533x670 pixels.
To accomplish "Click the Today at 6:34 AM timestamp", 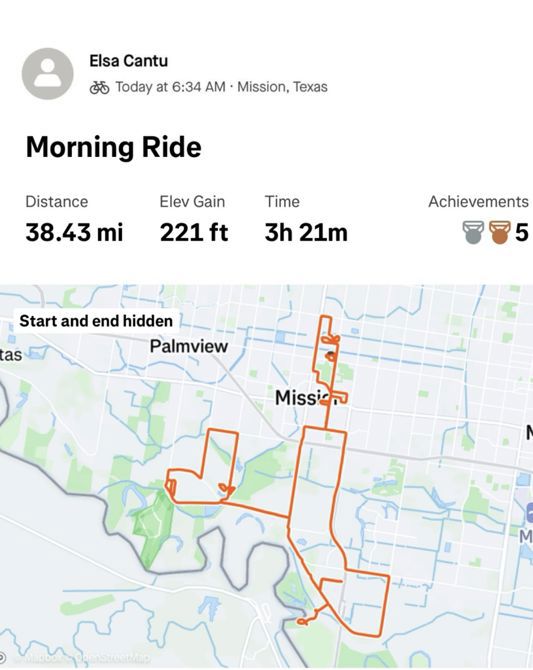I will click(x=170, y=87).
